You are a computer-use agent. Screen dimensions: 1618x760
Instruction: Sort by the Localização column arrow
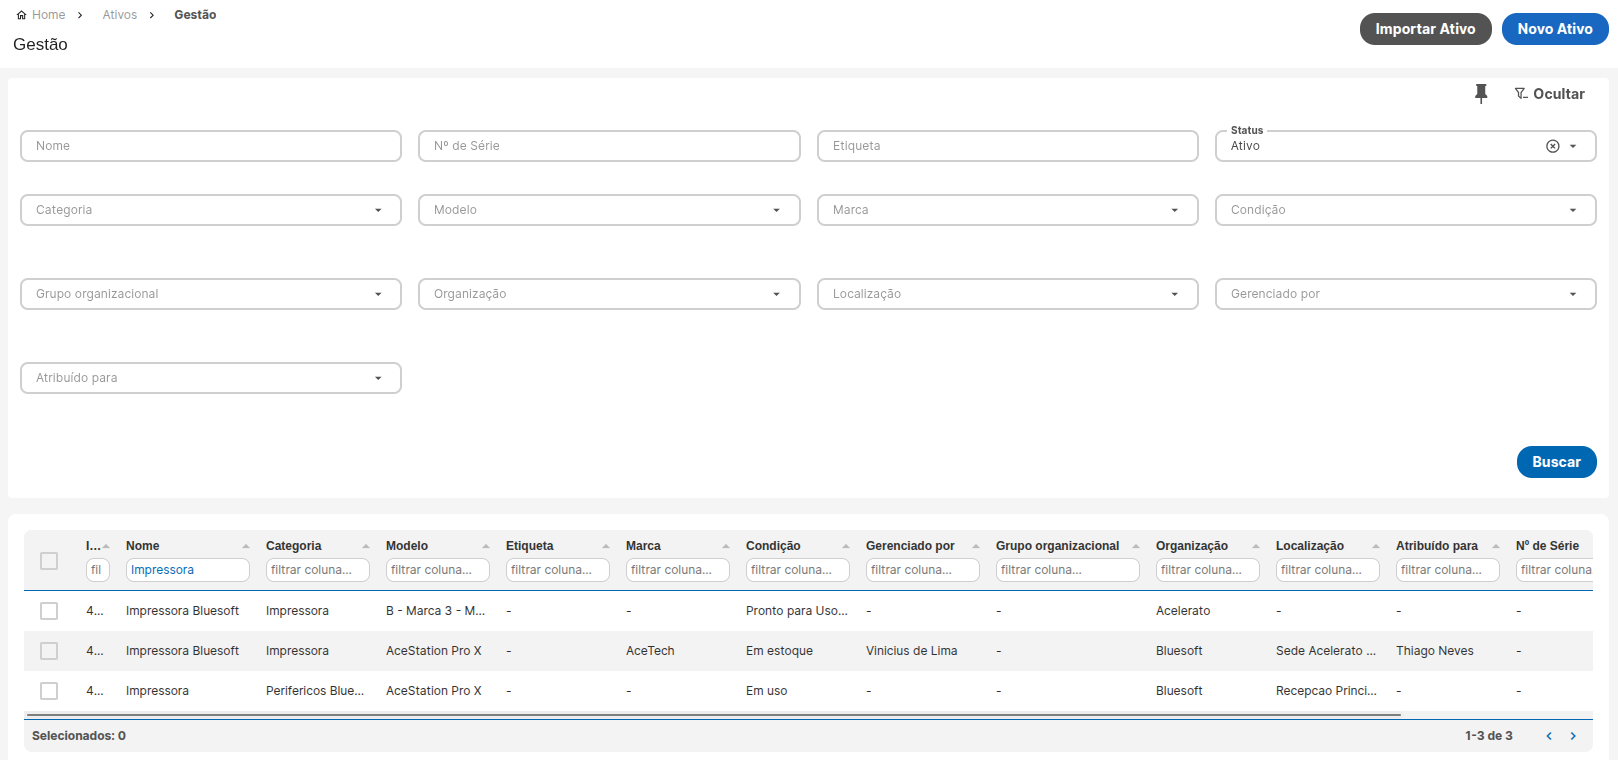(1376, 546)
